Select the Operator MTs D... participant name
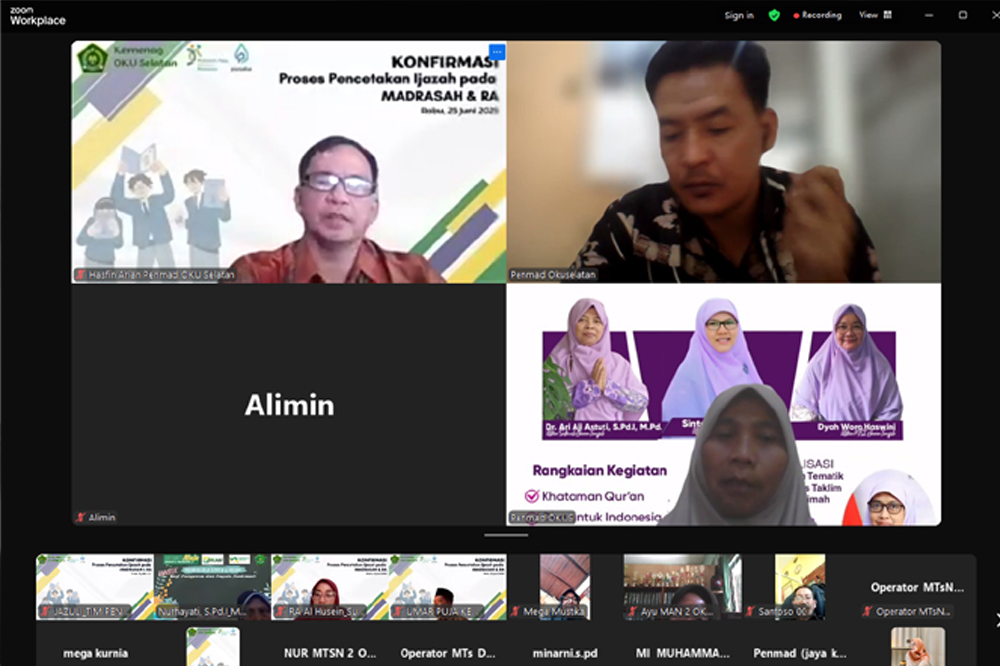1000x666 pixels. pos(448,653)
